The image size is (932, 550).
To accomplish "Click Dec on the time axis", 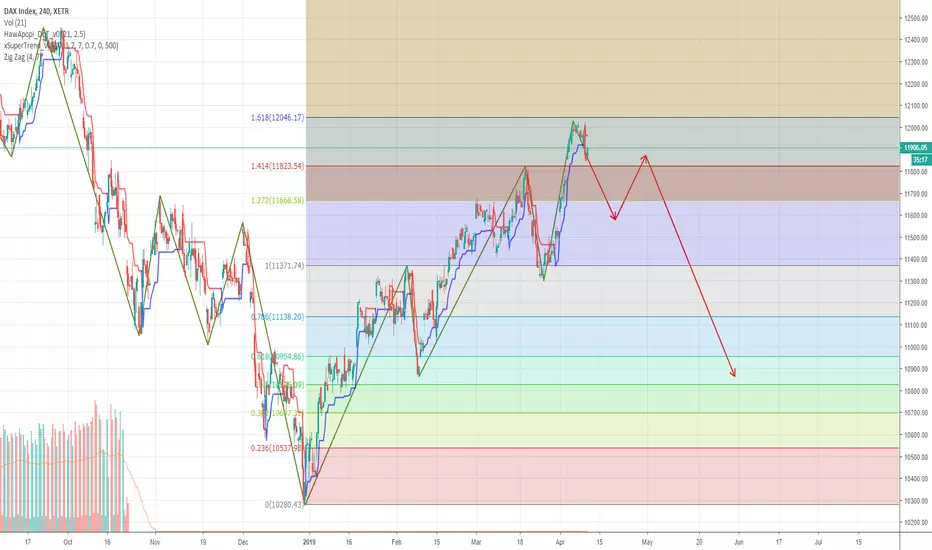I will click(x=243, y=542).
